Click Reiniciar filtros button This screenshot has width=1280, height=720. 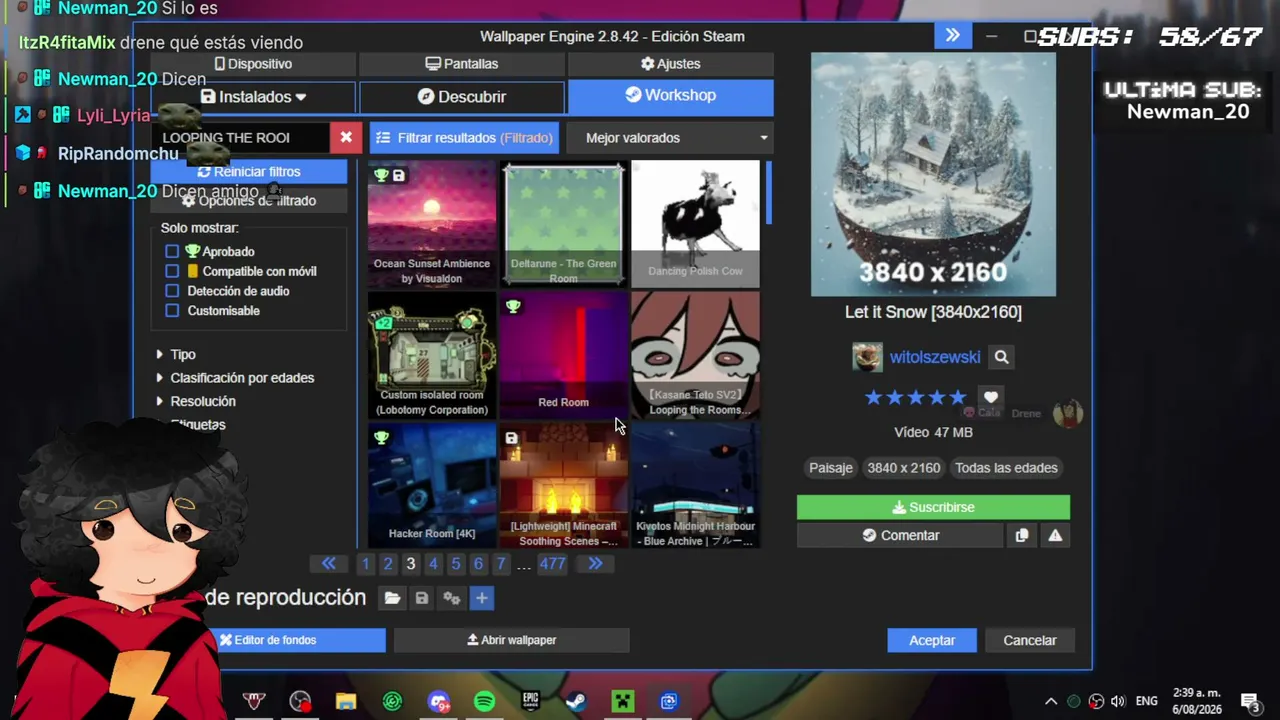coord(249,172)
